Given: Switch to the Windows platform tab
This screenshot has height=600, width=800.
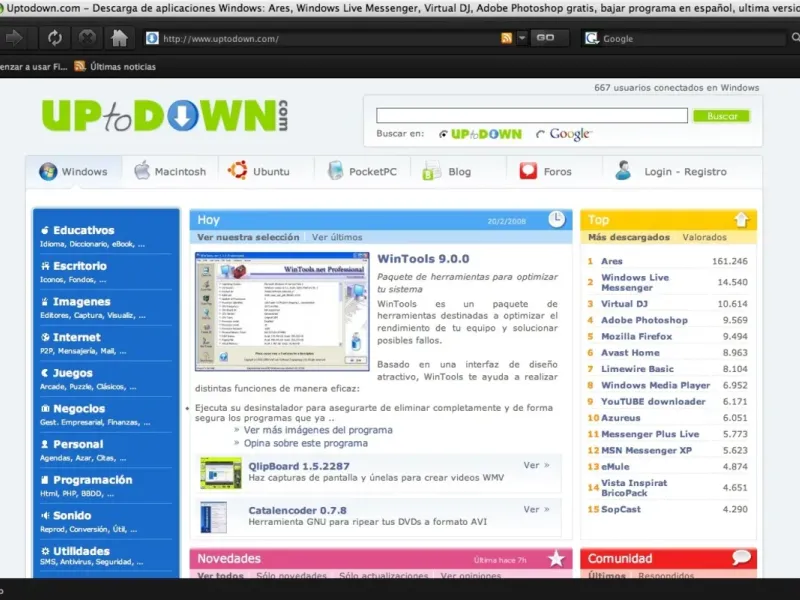Looking at the screenshot, I should coord(74,172).
